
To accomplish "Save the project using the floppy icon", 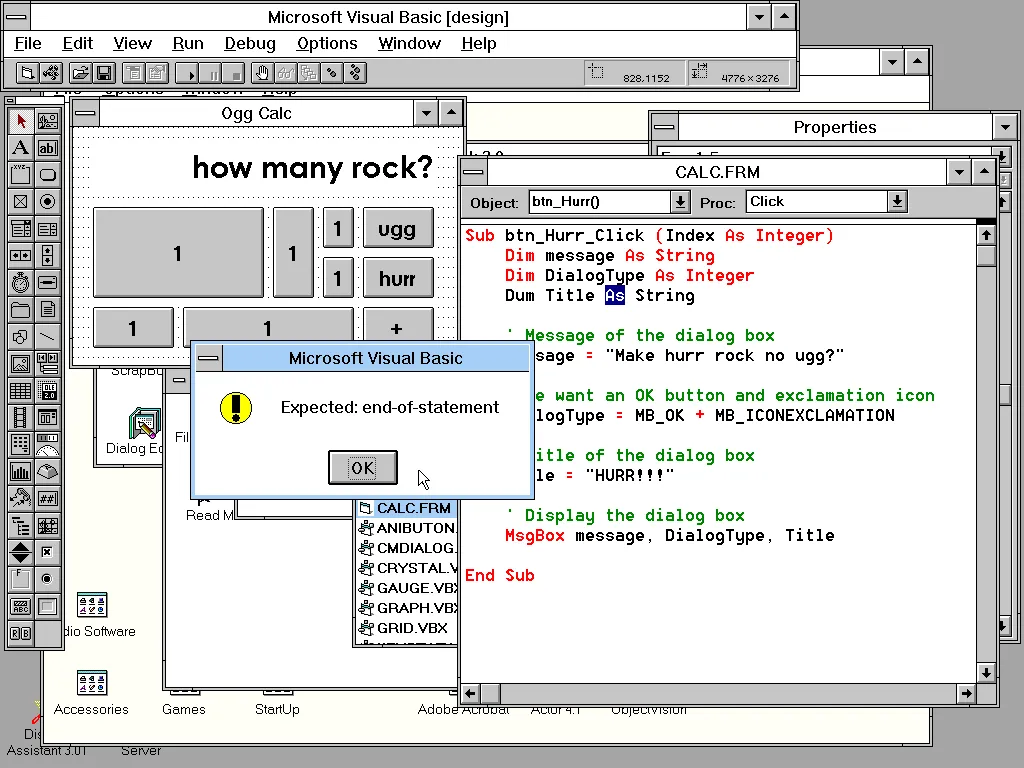I will coord(104,72).
